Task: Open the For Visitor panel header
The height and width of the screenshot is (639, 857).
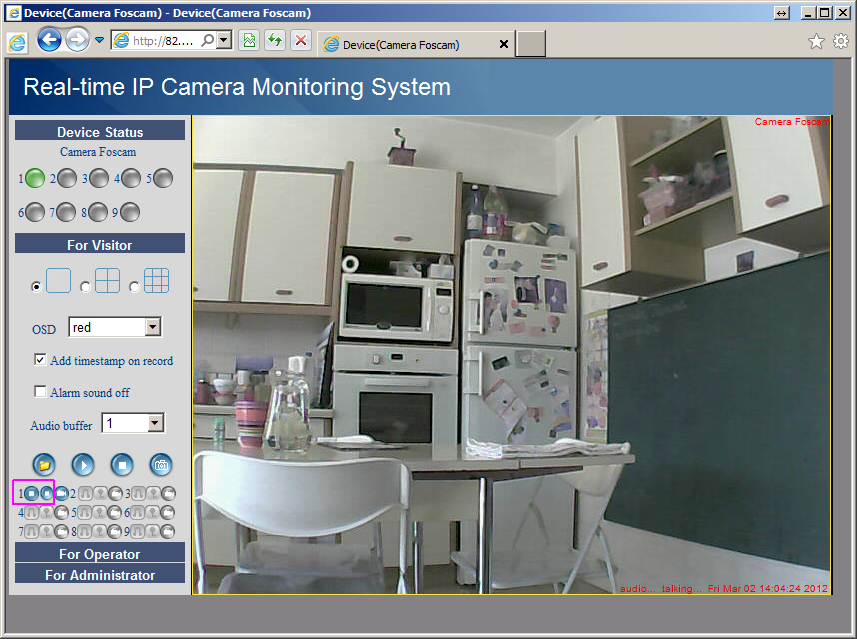Action: (100, 244)
